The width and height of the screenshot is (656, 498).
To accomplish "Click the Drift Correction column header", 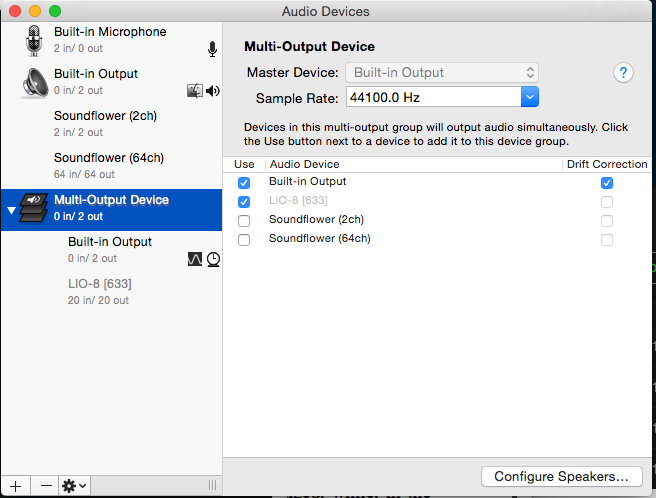I will 606,164.
